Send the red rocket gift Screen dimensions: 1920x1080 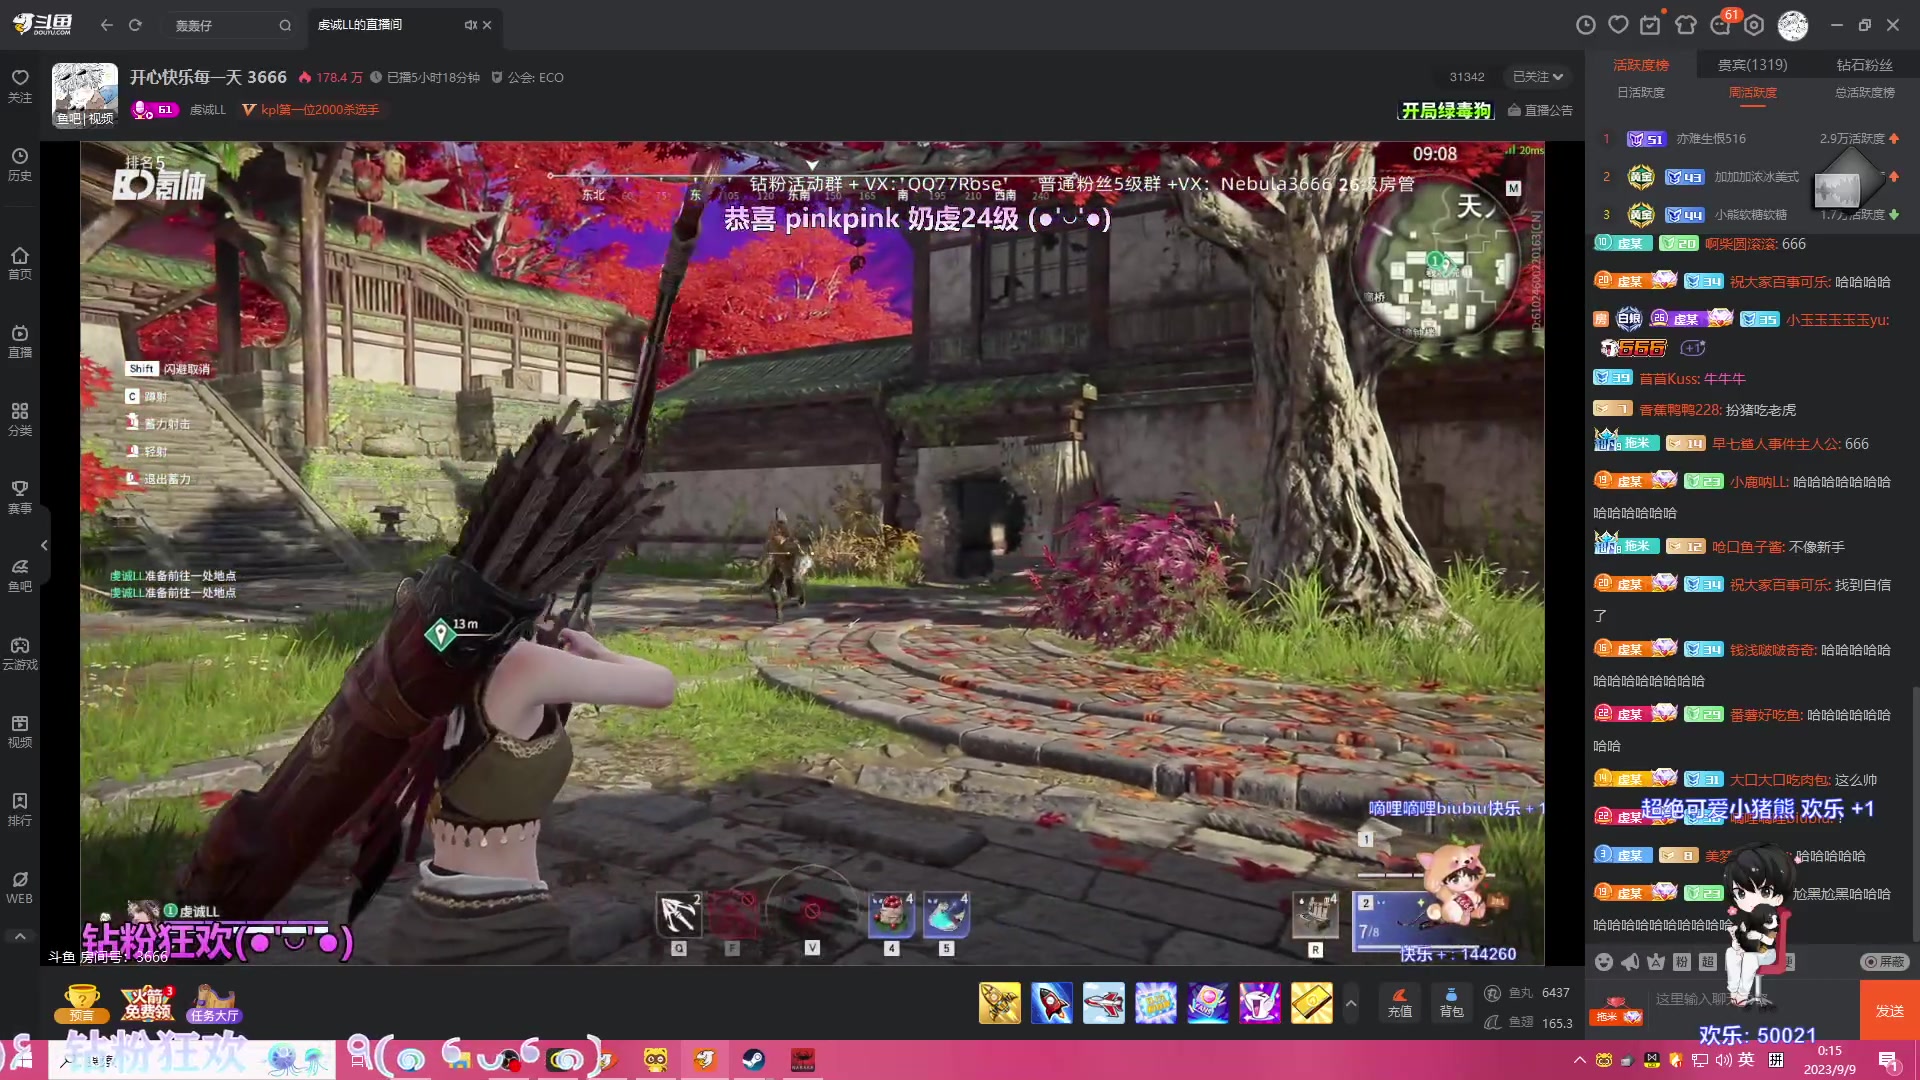click(1051, 1003)
